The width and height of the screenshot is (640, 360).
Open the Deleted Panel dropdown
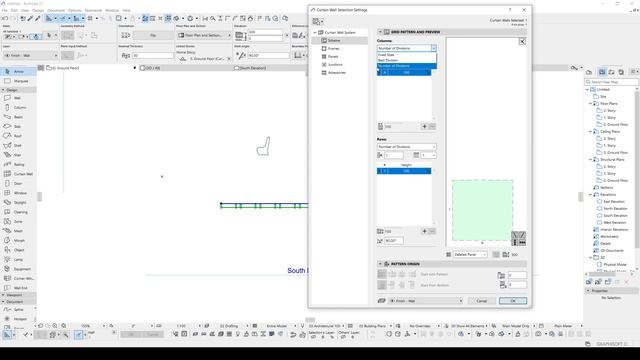click(470, 254)
